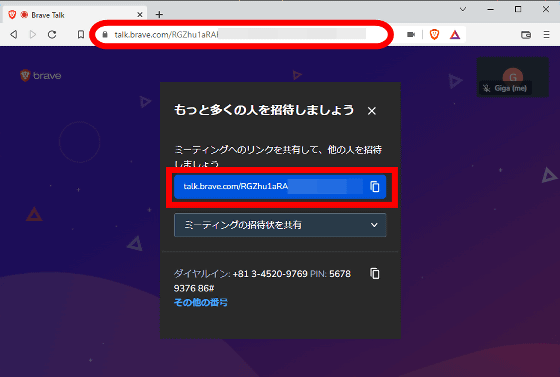560x377 pixels.
Task: Click the +81 3-4520-9769 dial-in number
Action: (270, 274)
